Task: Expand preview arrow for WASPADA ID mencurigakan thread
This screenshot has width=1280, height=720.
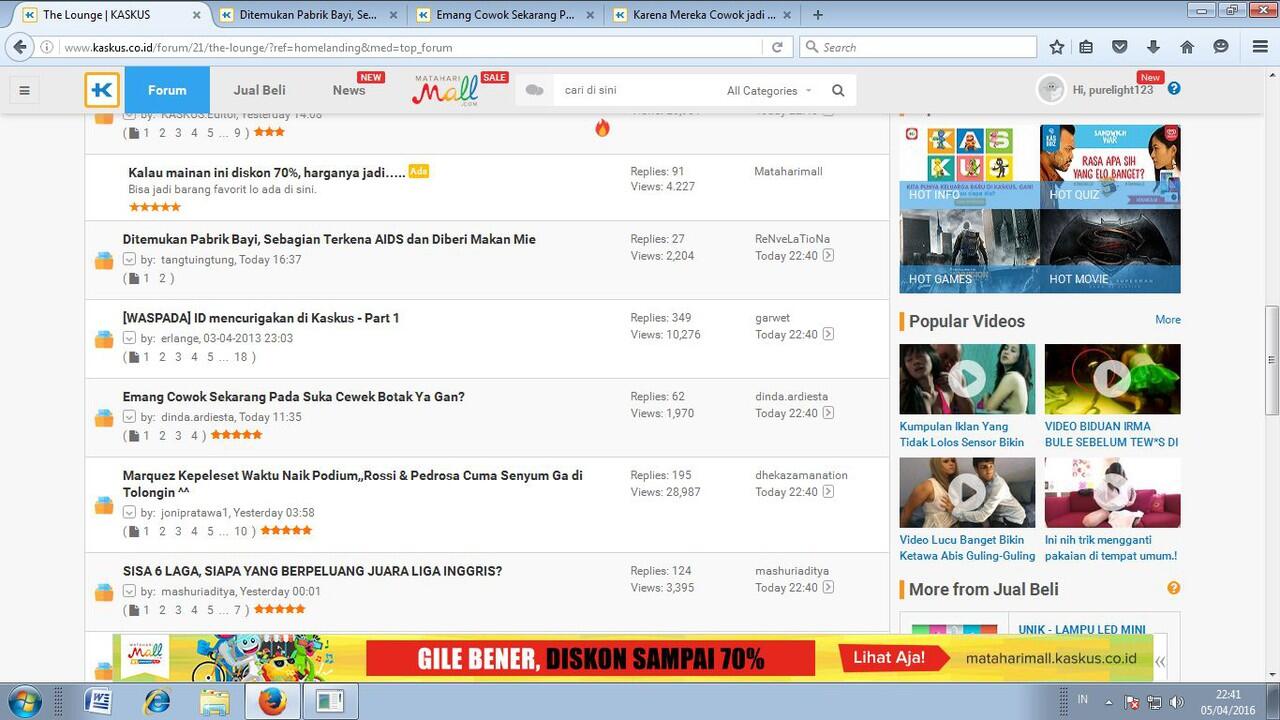Action: pyautogui.click(x=129, y=338)
